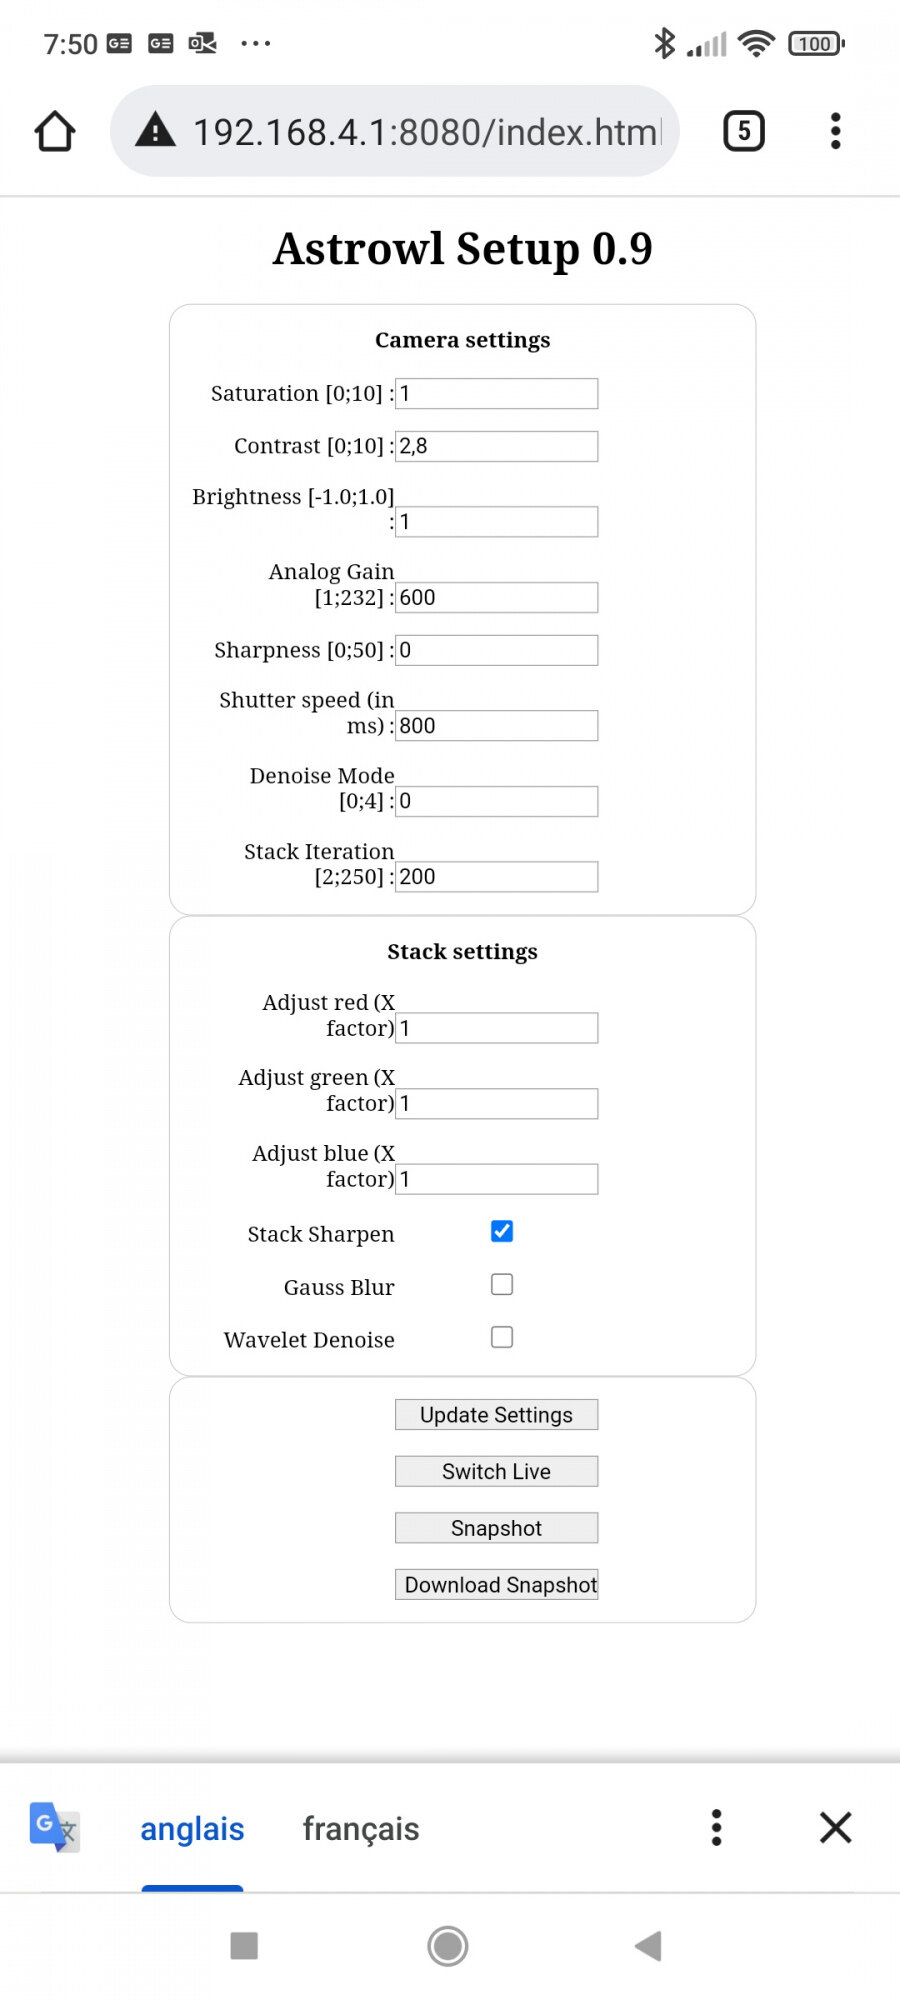Tap the address bar URL
This screenshot has height=2000, width=900.
[x=427, y=132]
